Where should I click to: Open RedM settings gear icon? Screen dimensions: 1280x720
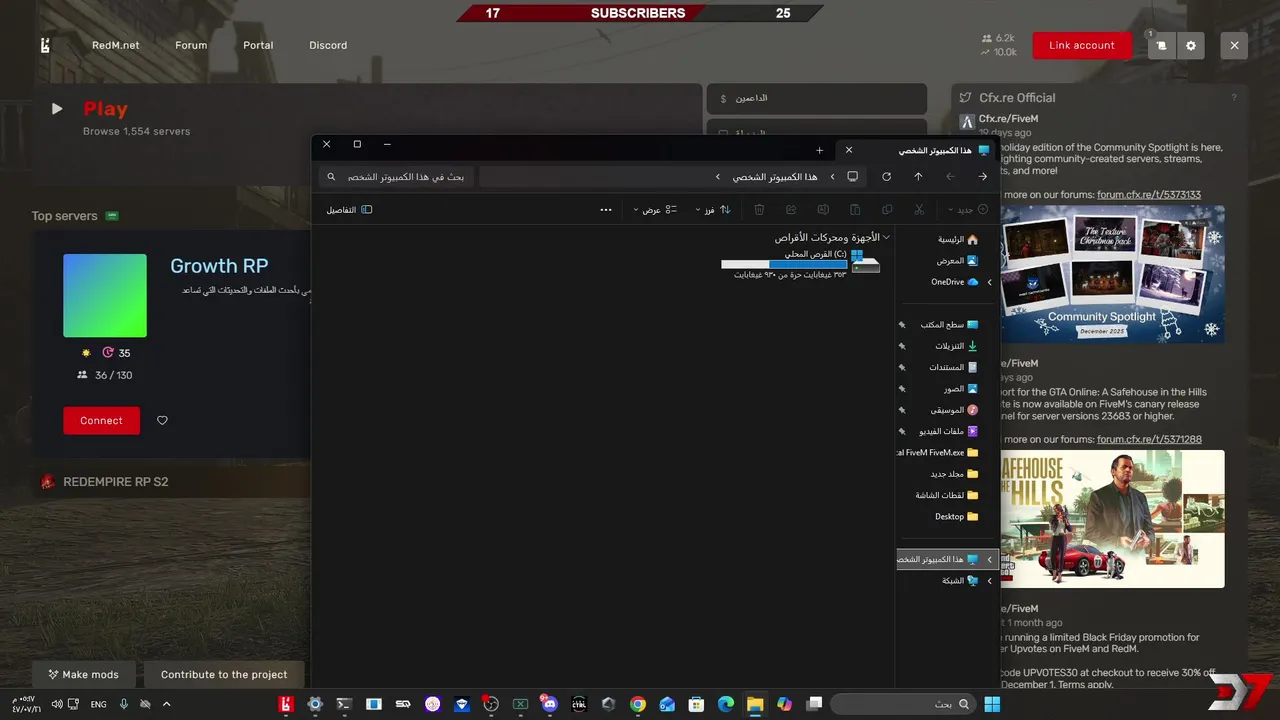tap(1191, 45)
